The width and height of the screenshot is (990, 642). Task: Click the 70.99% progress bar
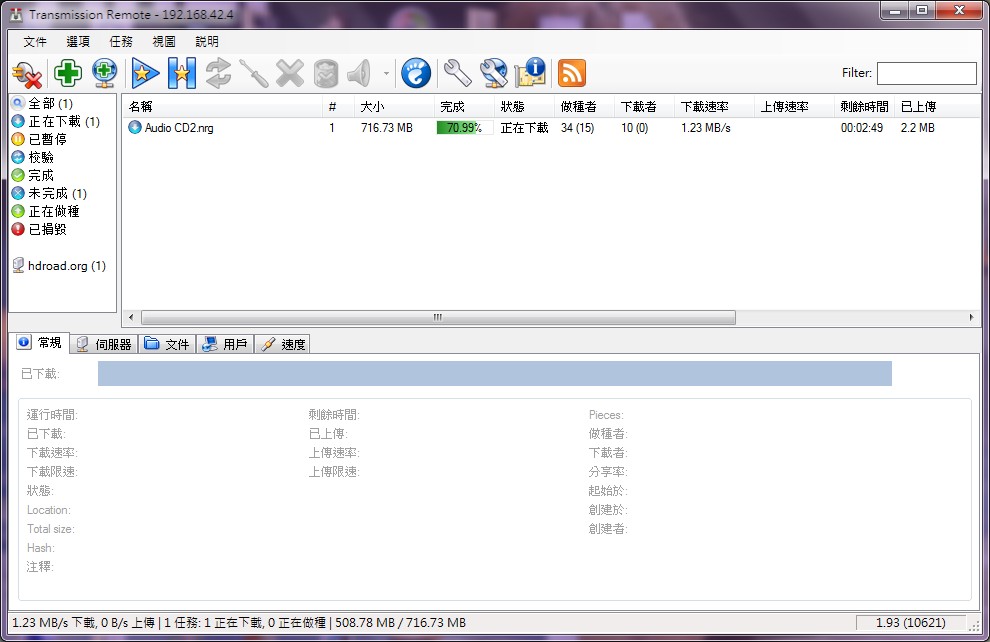pyautogui.click(x=465, y=128)
